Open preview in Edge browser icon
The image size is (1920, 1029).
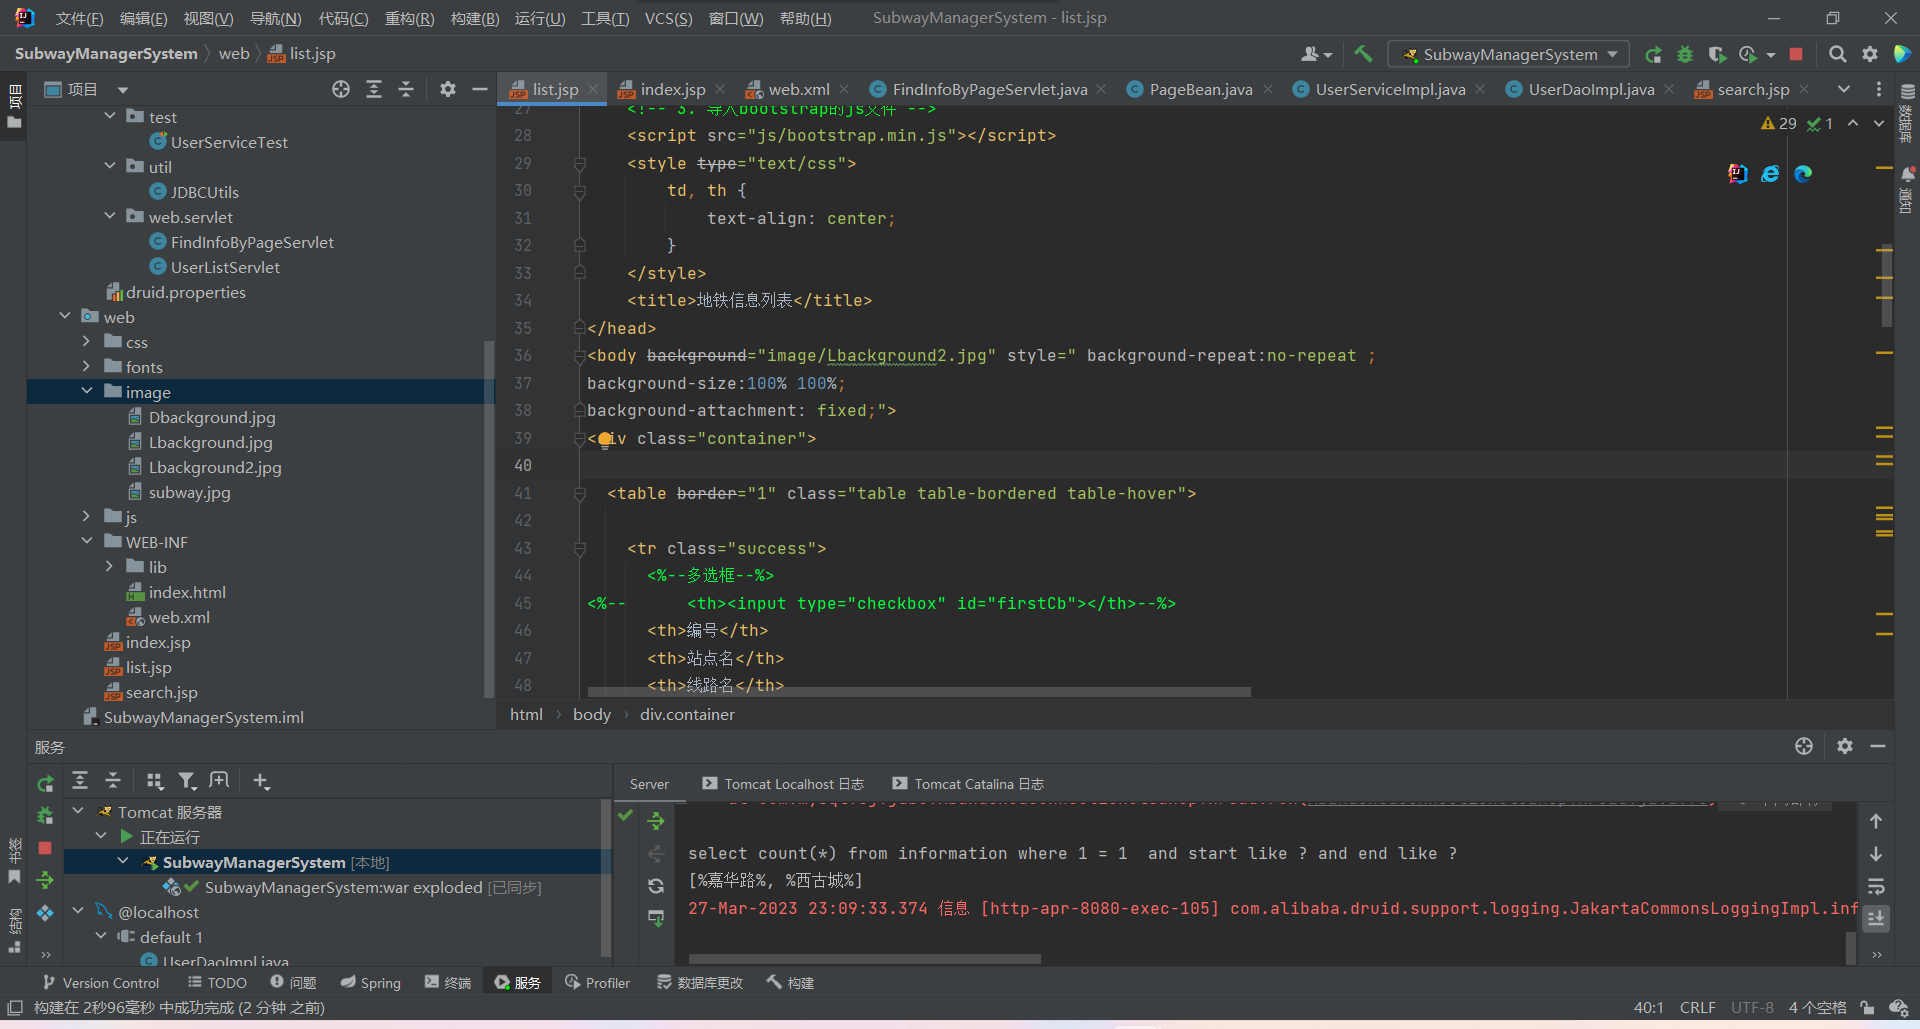pyautogui.click(x=1803, y=174)
